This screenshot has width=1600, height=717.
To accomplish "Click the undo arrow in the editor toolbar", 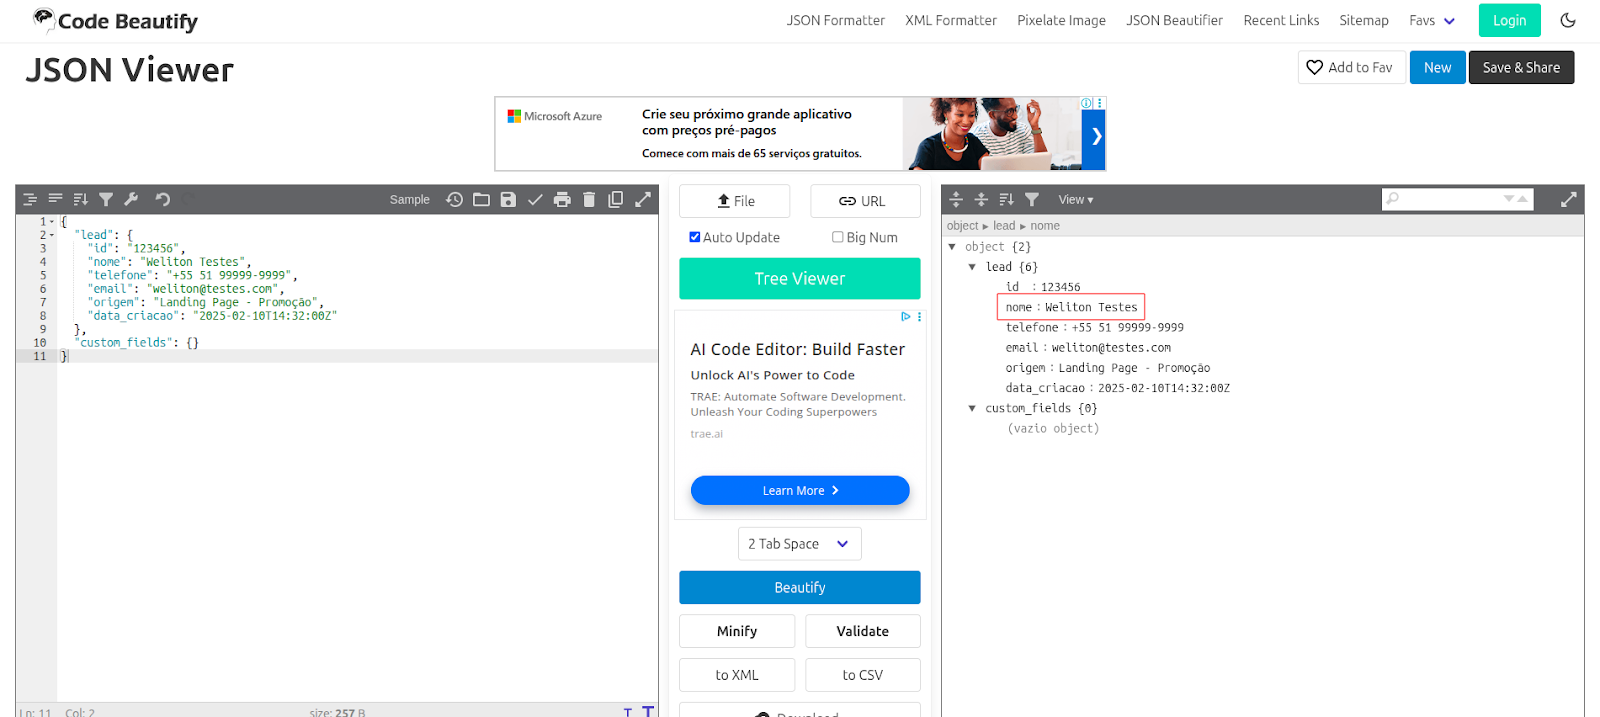I will (x=163, y=200).
